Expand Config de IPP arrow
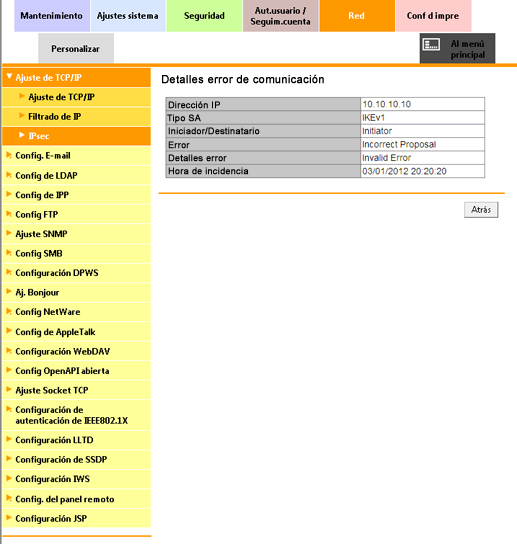This screenshot has height=544, width=517. [x=9, y=194]
